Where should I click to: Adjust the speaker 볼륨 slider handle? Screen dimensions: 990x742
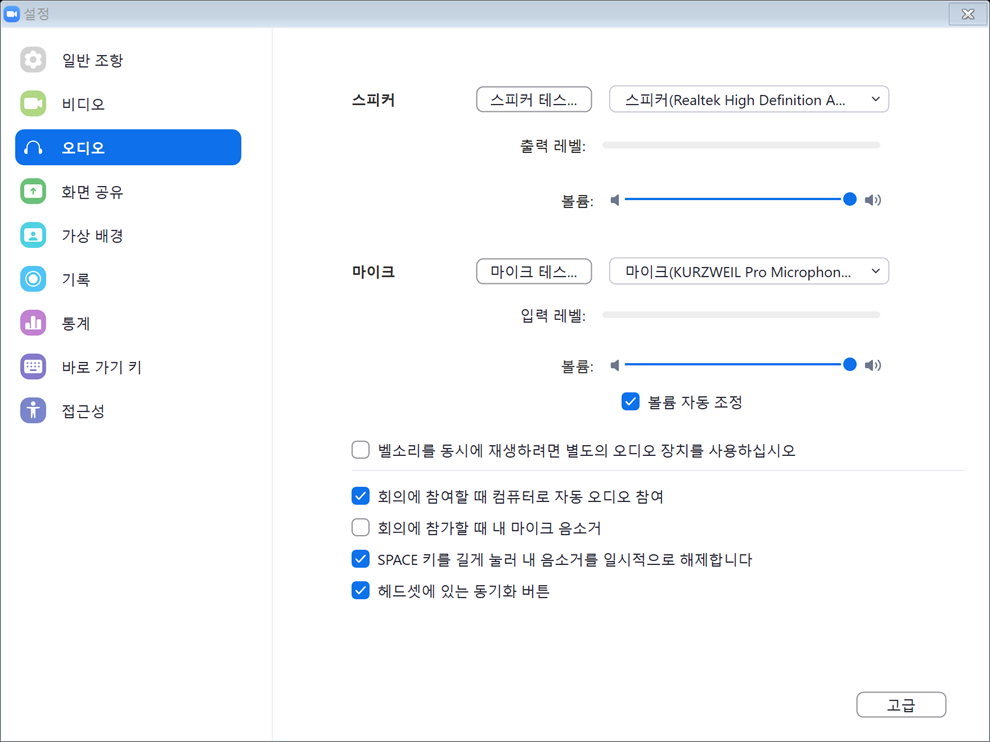coord(850,200)
